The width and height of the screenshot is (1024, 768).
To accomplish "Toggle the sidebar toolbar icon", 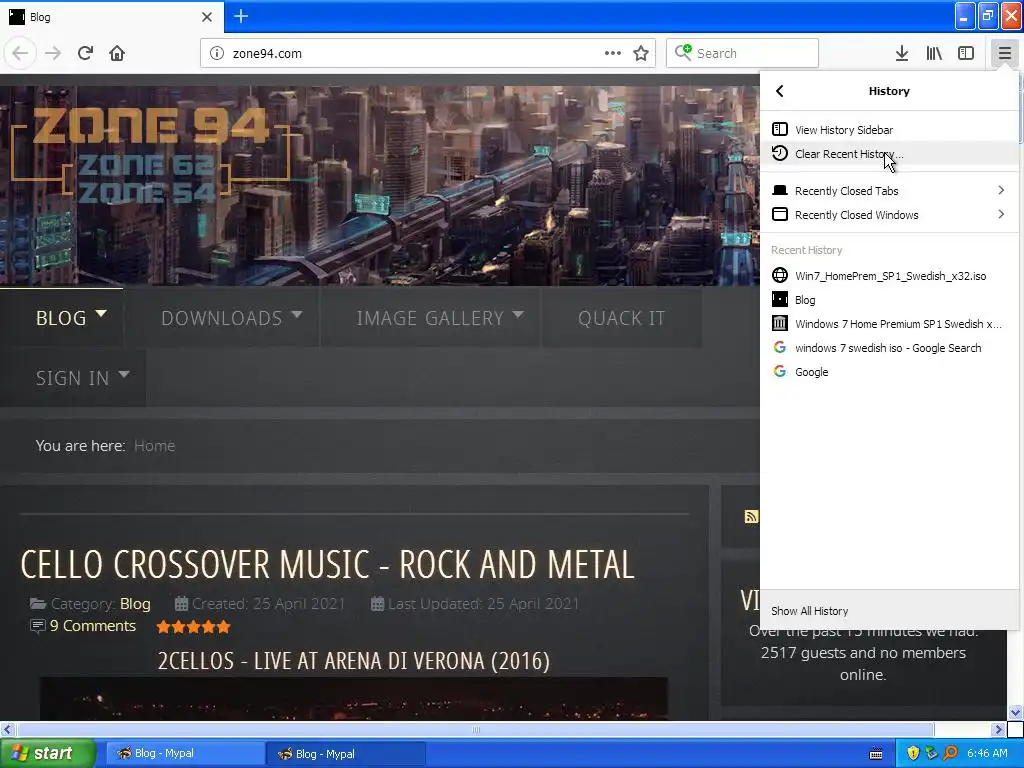I will click(966, 53).
